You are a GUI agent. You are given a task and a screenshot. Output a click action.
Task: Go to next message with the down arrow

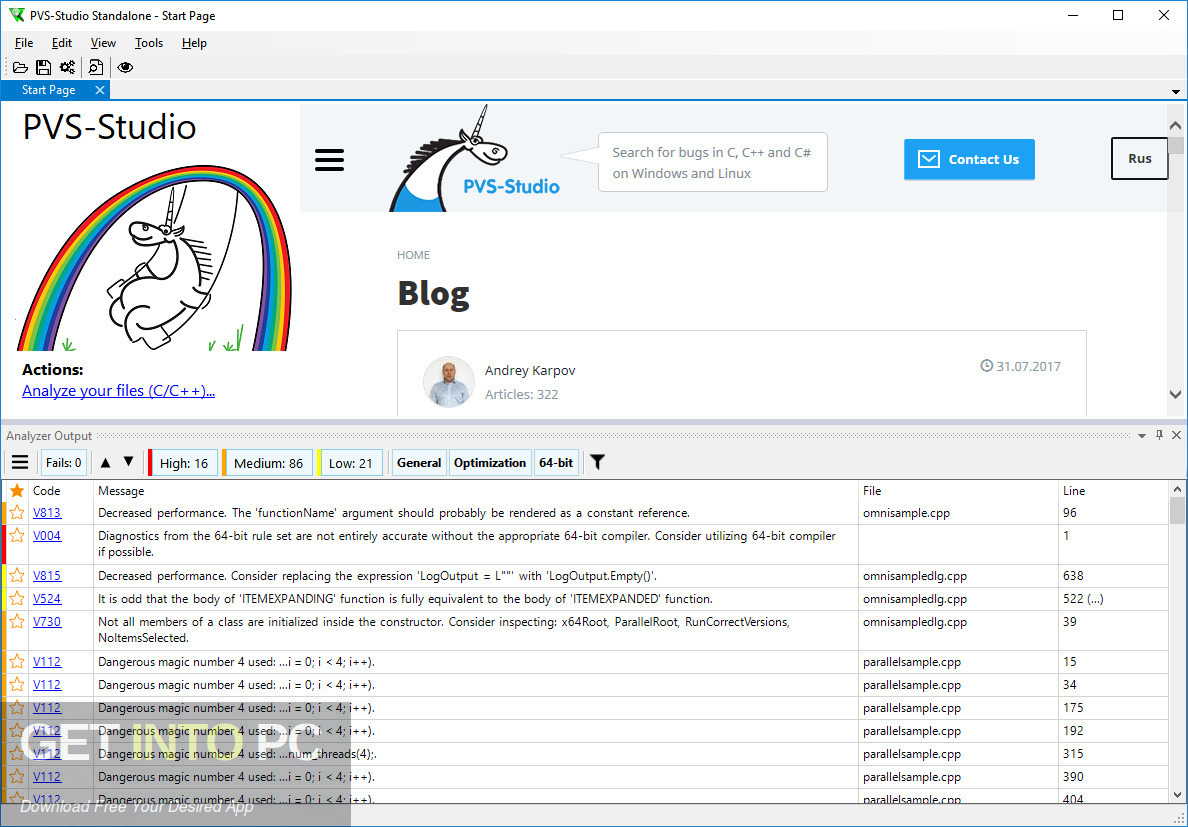[129, 461]
